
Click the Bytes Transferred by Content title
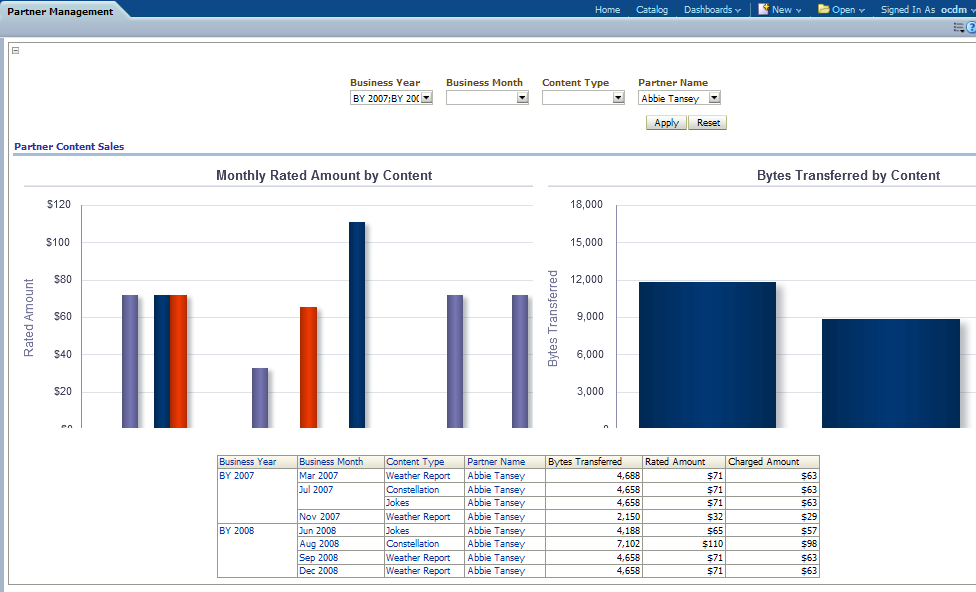[848, 176]
